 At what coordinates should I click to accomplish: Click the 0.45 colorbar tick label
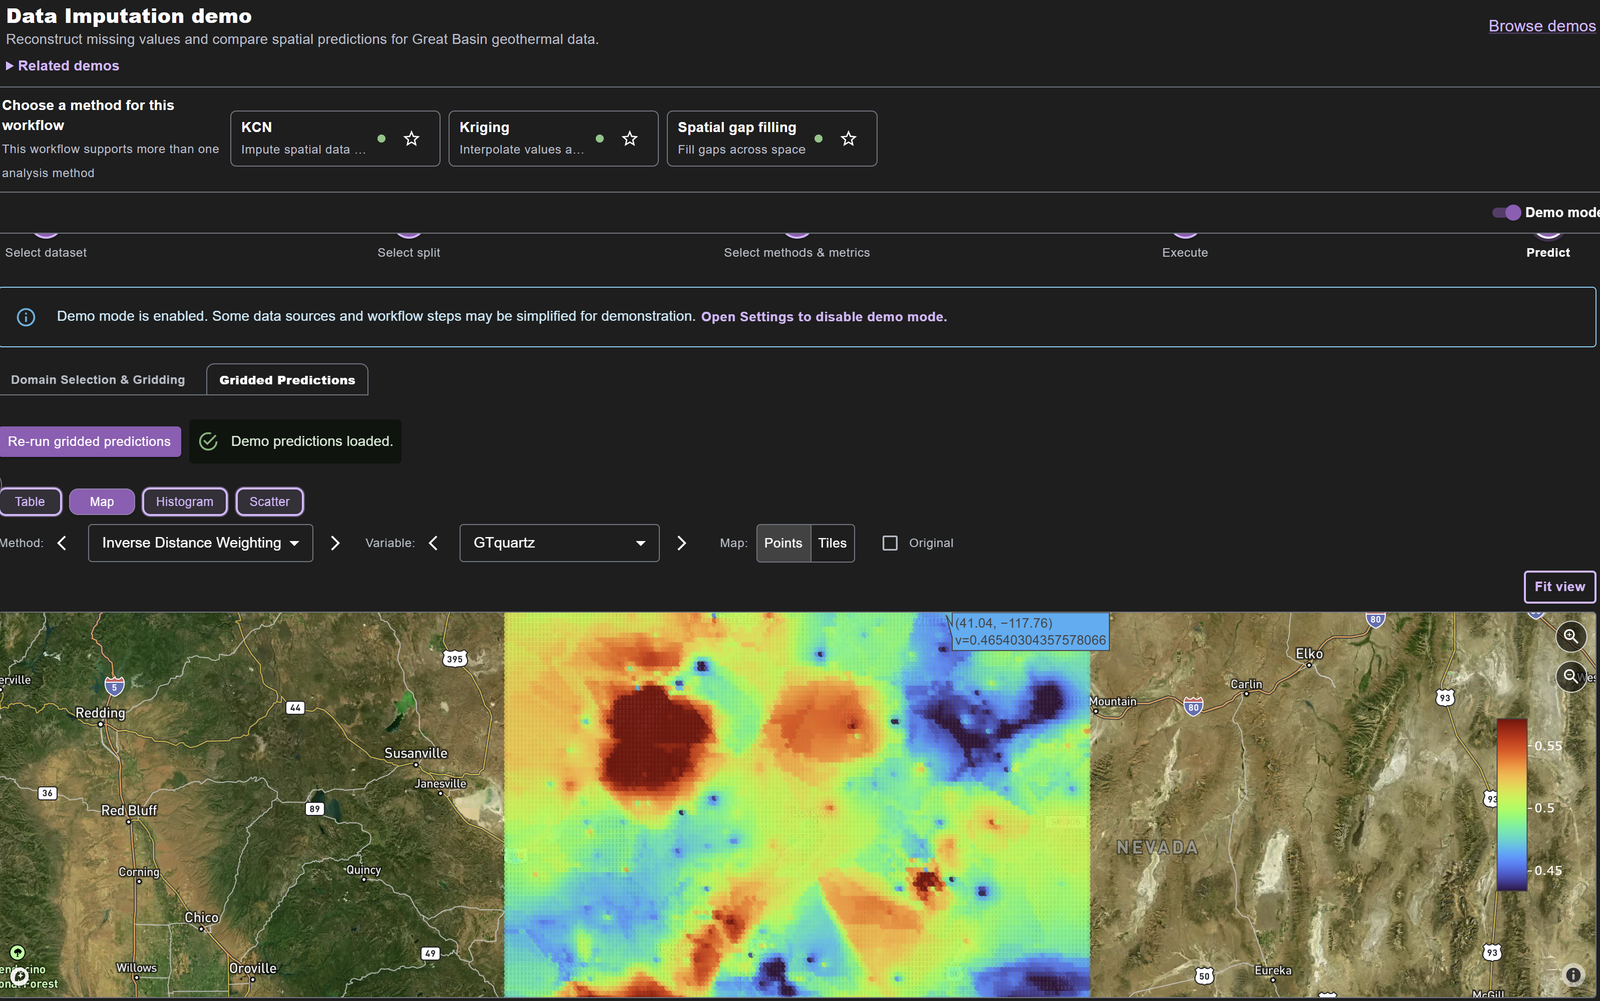click(1548, 871)
